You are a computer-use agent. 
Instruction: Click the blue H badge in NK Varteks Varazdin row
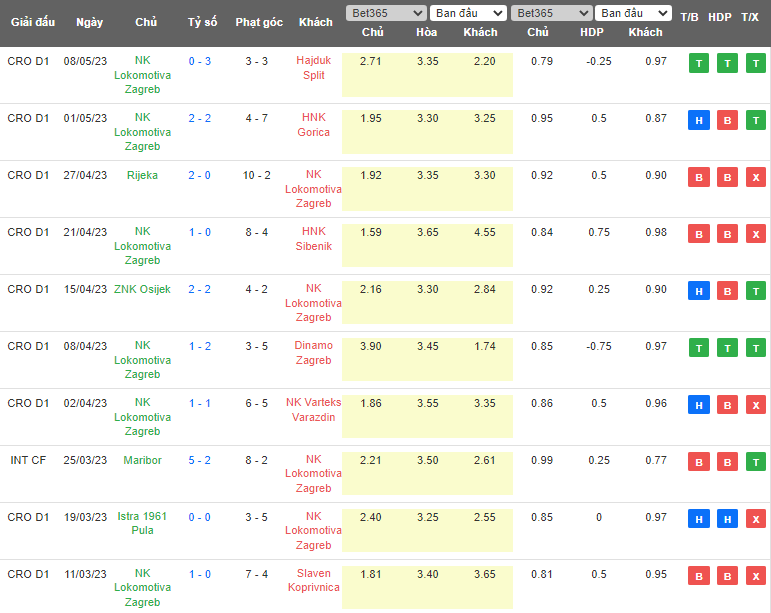tap(699, 406)
